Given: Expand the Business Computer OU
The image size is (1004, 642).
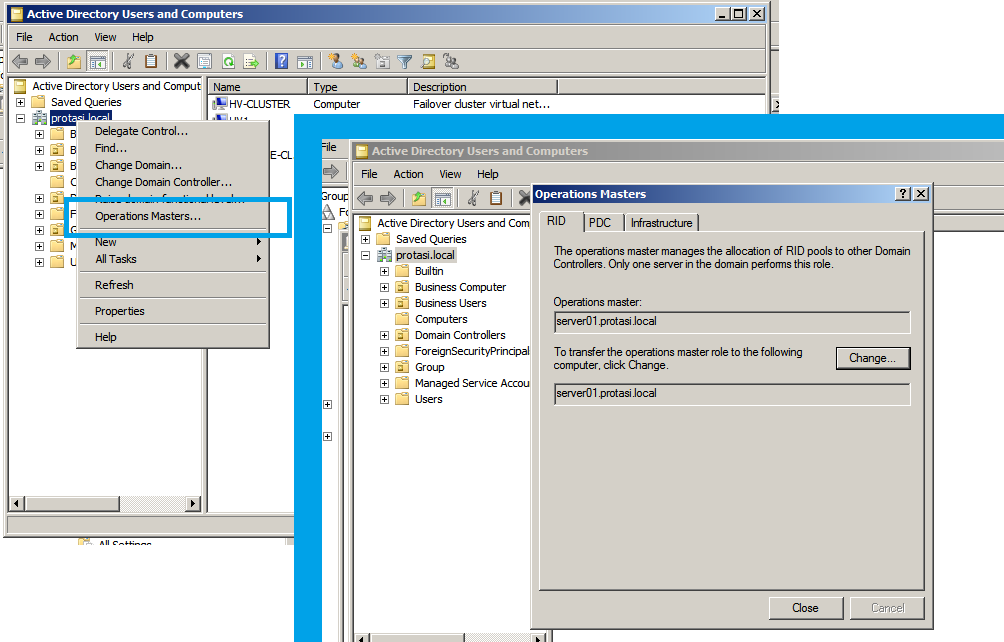Looking at the screenshot, I should pos(384,287).
